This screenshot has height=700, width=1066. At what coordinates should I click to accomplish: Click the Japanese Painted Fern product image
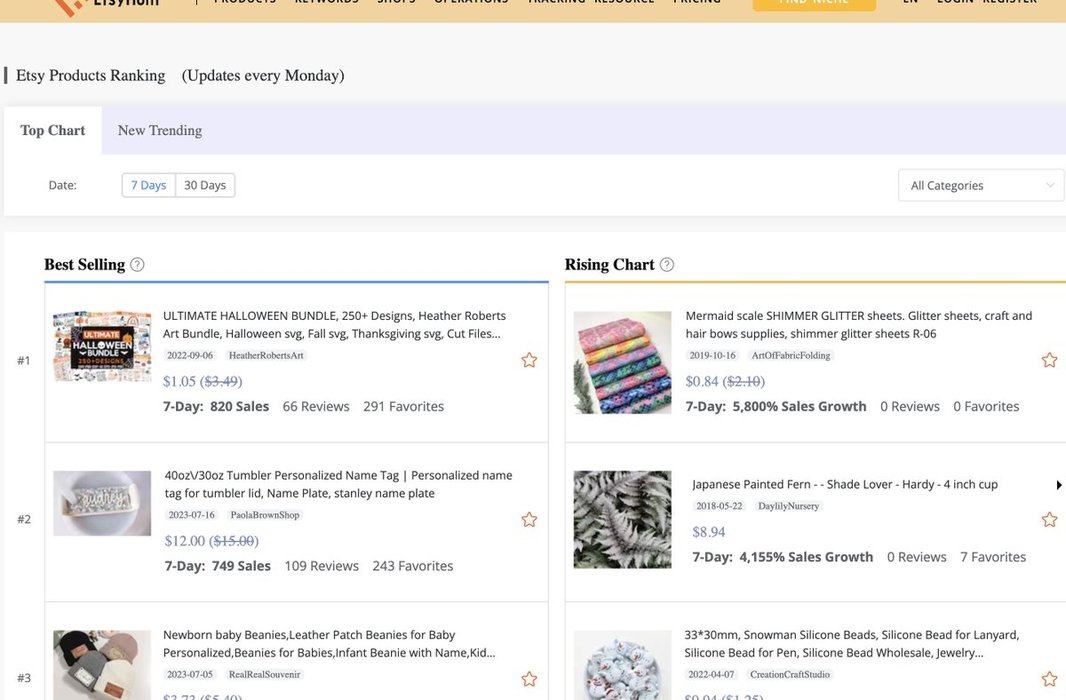coord(622,519)
